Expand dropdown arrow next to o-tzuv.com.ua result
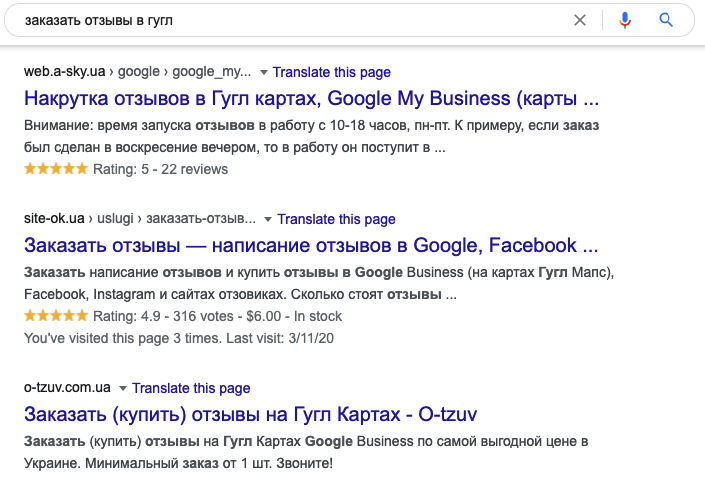 (x=122, y=388)
